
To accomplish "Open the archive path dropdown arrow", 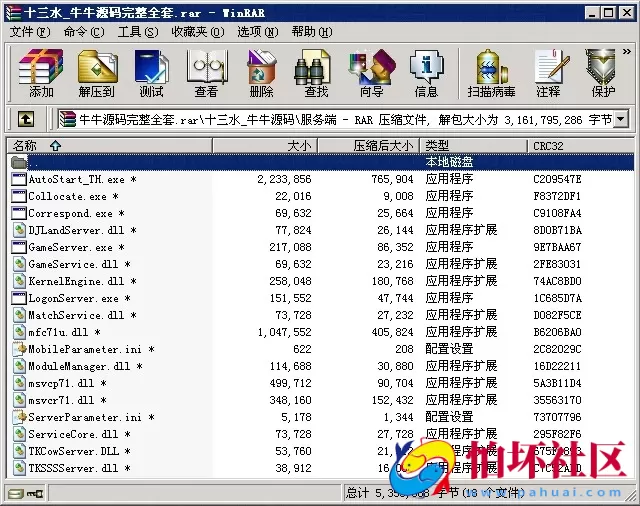I will (621, 120).
